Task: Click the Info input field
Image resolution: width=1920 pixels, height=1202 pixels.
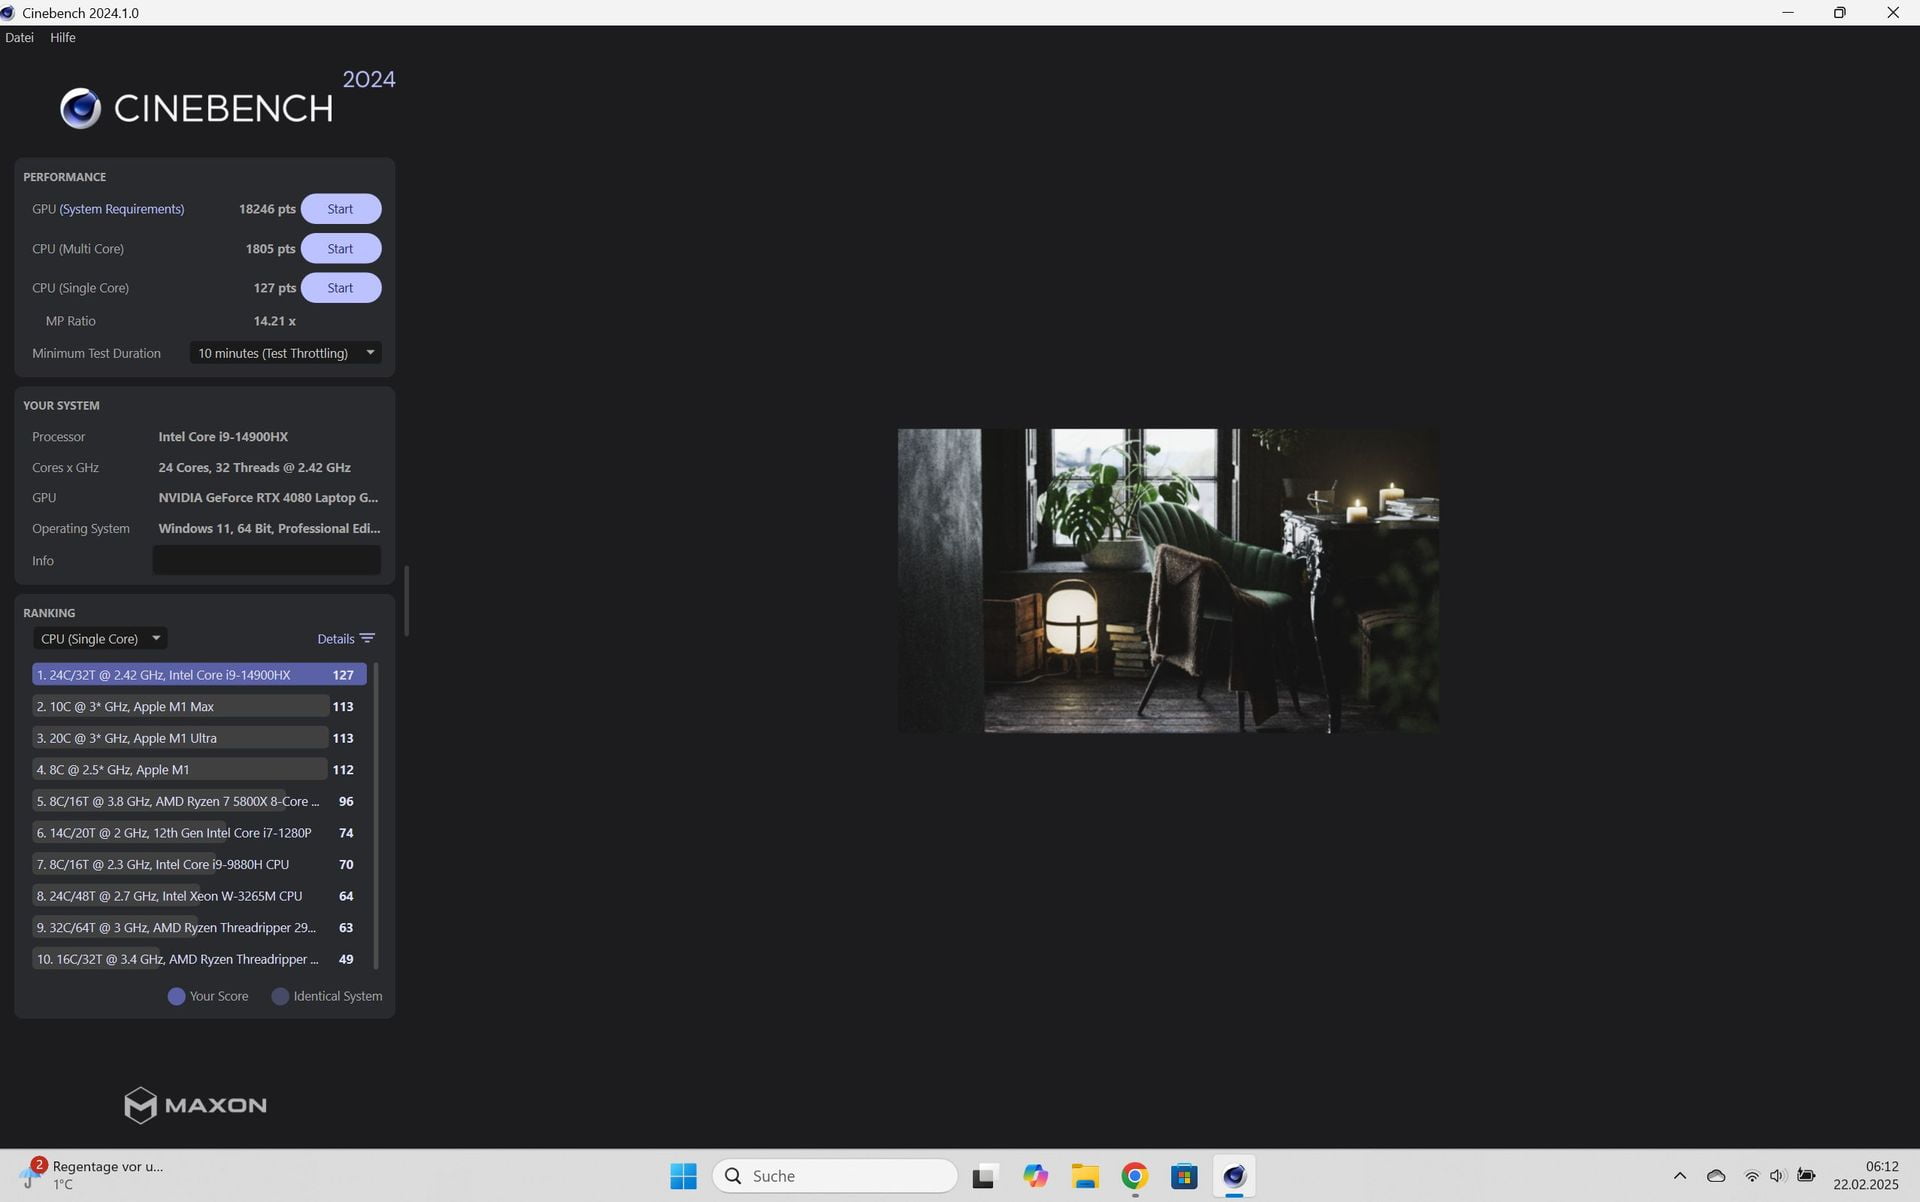Action: 266,560
